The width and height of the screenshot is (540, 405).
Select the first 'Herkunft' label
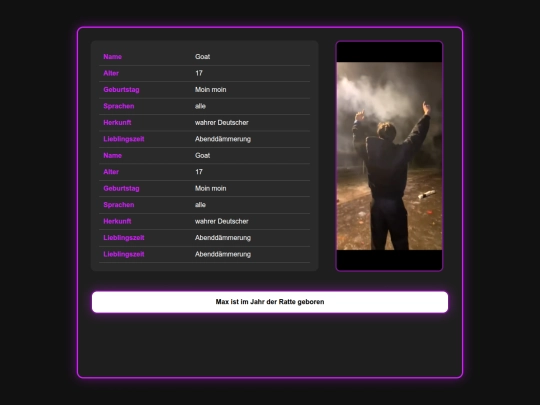pyautogui.click(x=117, y=123)
